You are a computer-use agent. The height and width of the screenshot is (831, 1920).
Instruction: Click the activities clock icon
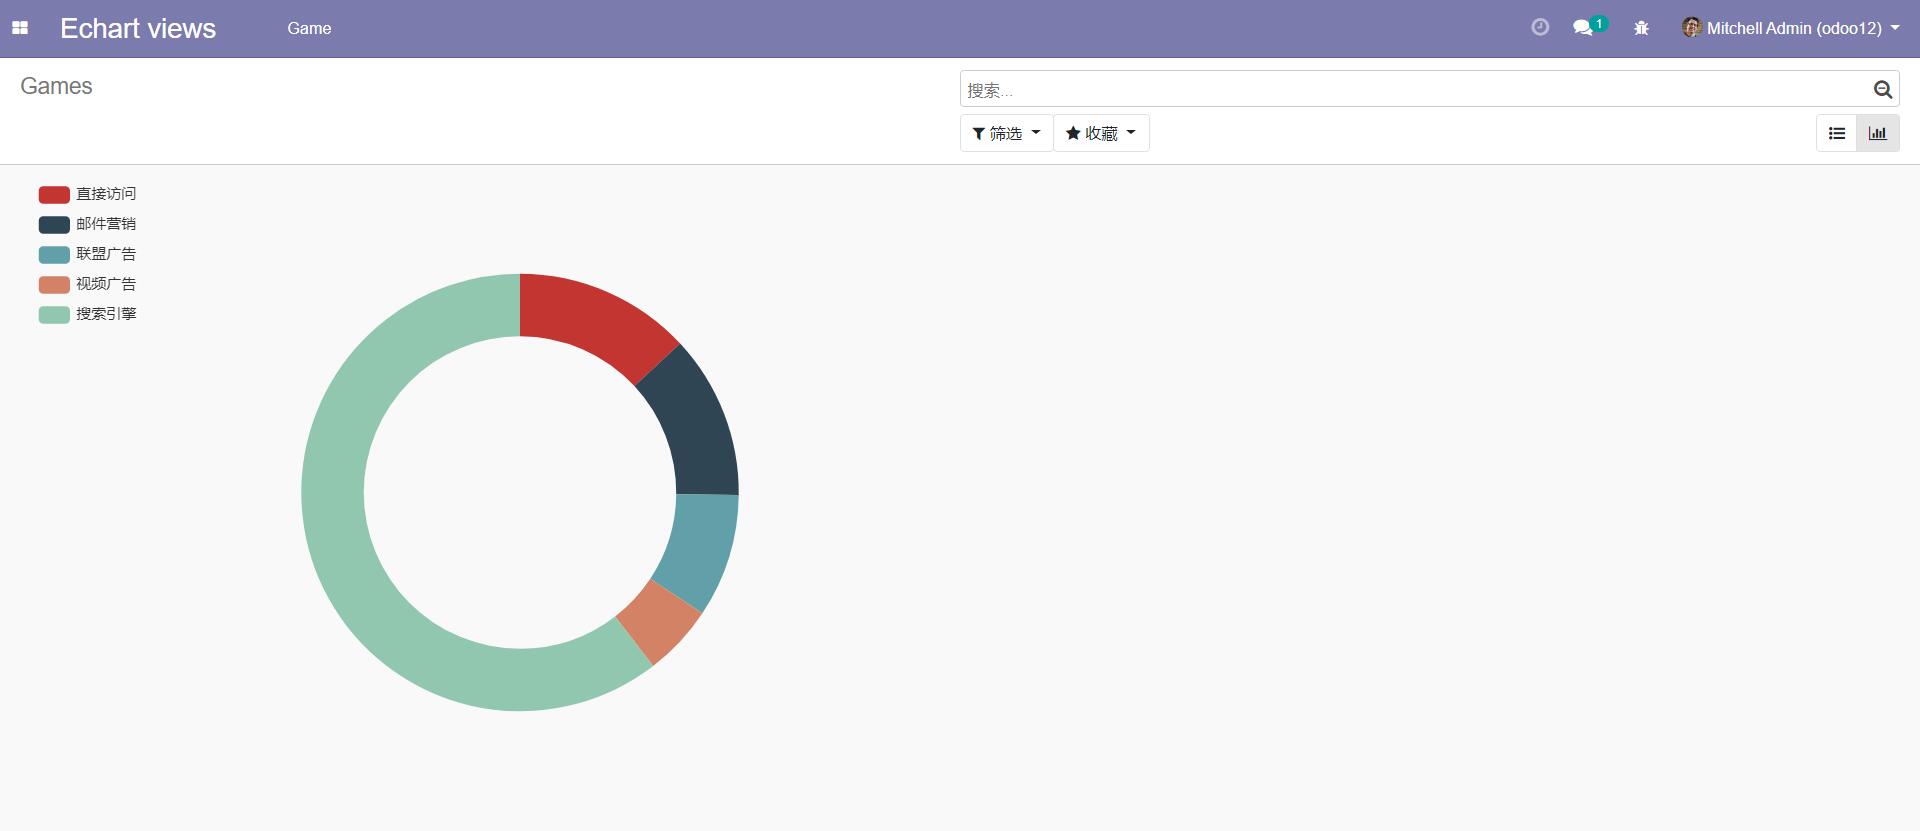(1540, 28)
